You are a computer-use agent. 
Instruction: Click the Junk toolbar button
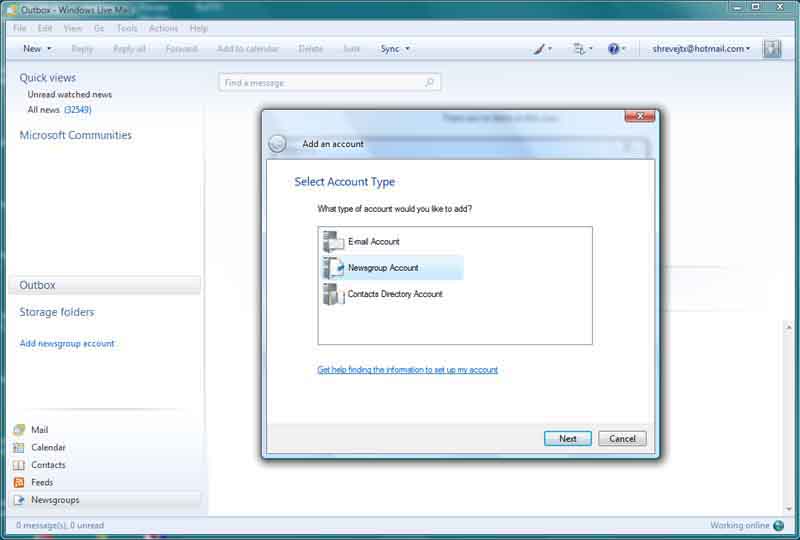[352, 49]
